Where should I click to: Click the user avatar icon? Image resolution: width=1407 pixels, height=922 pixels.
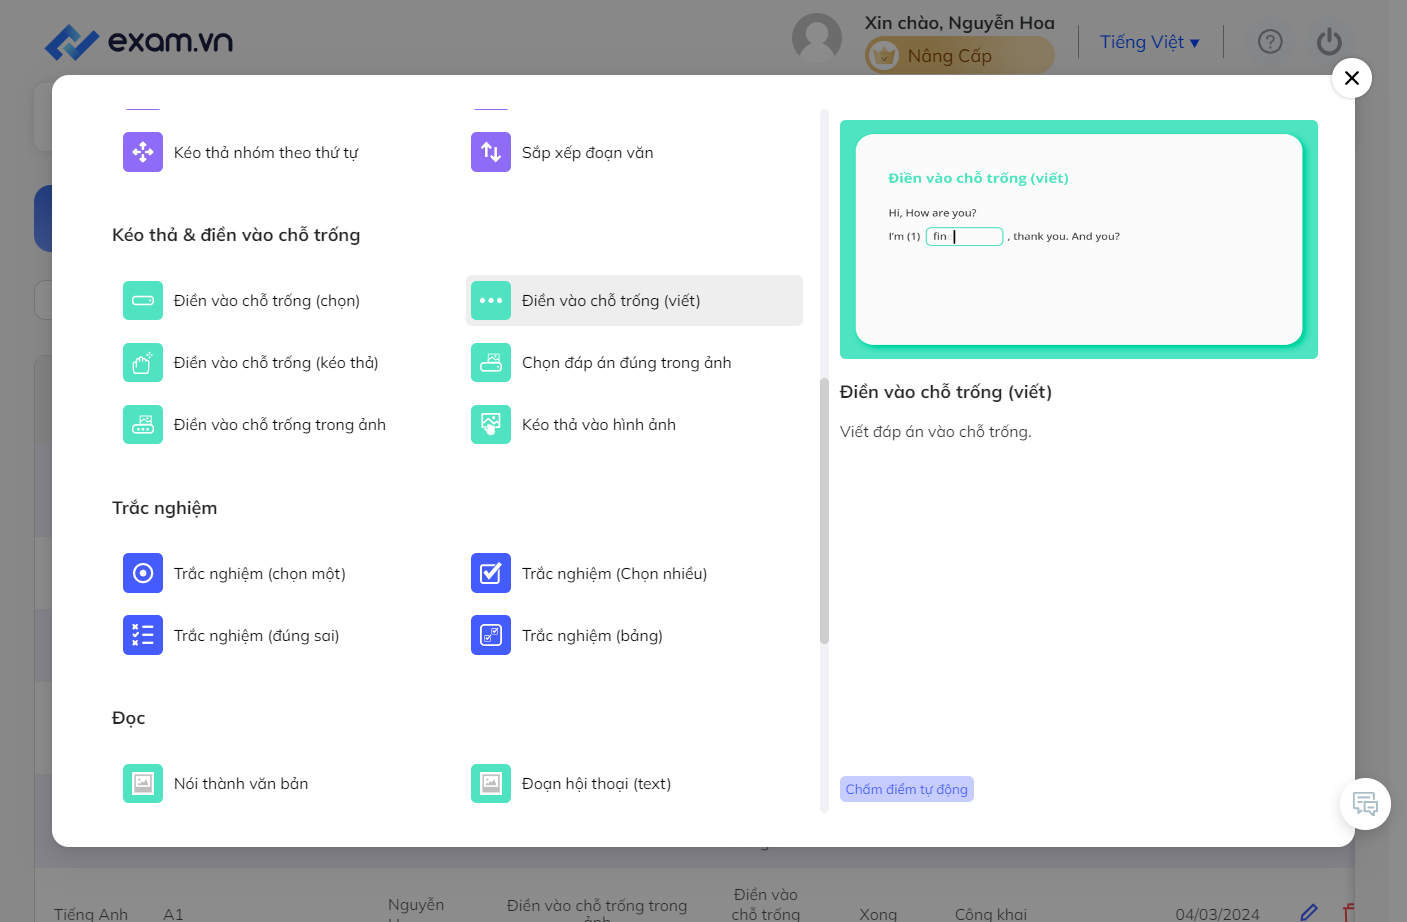tap(817, 38)
